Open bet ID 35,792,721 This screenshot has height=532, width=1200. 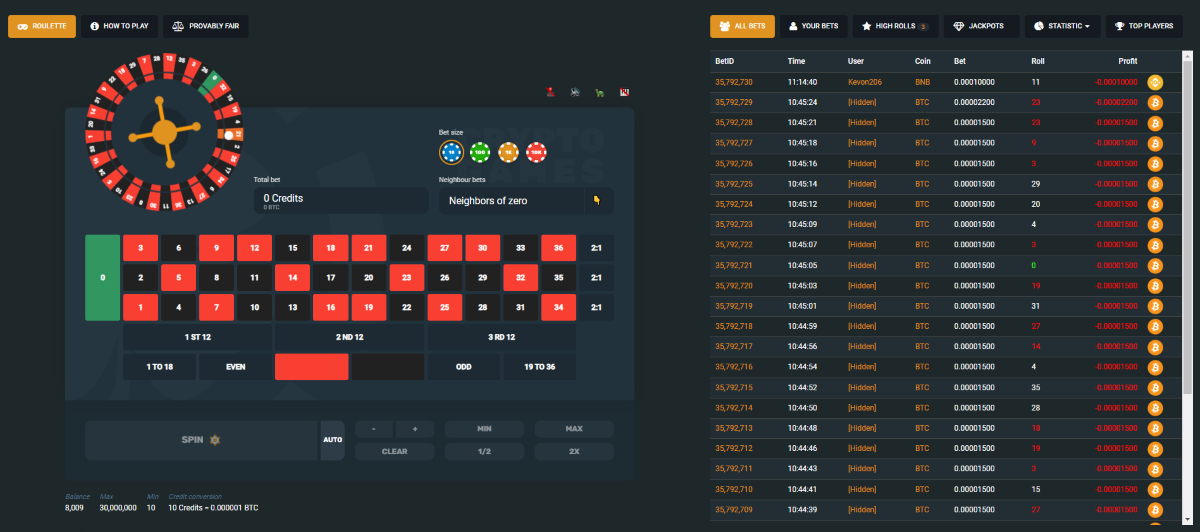click(x=734, y=266)
